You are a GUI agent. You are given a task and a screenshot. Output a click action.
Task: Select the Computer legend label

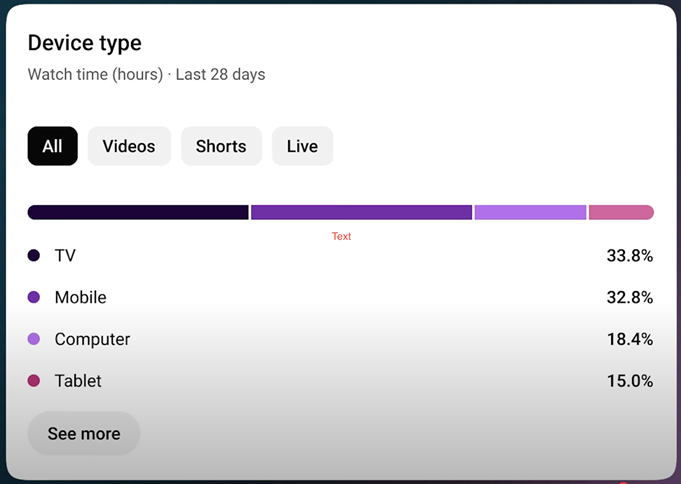click(92, 339)
